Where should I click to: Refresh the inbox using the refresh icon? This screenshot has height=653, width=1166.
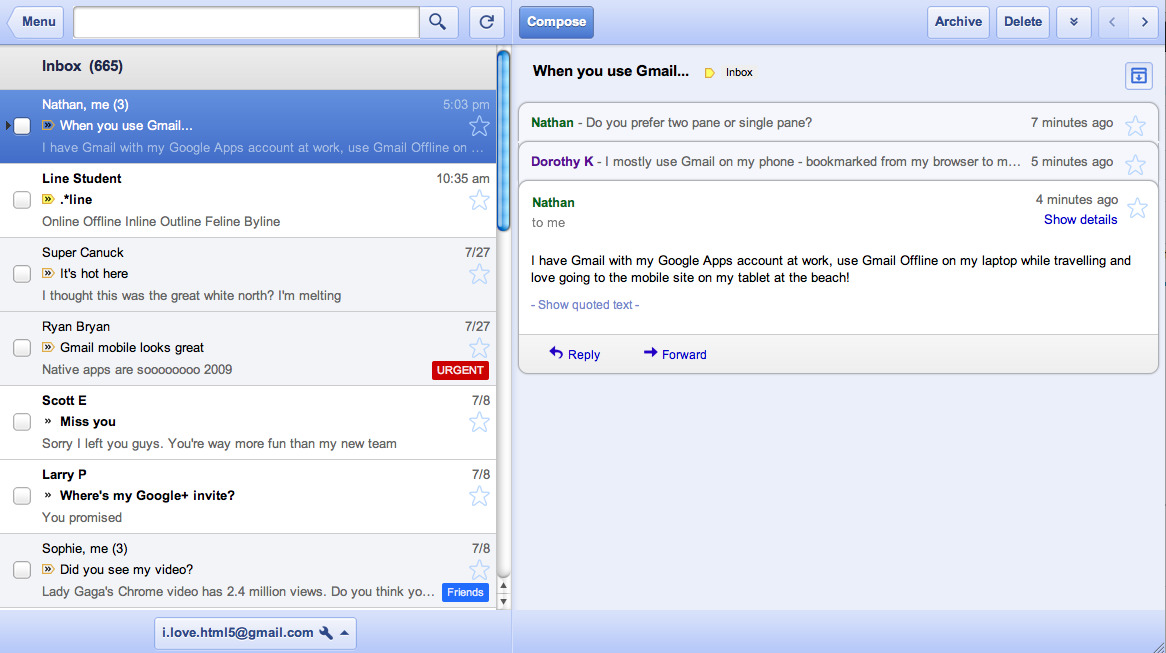coord(487,21)
